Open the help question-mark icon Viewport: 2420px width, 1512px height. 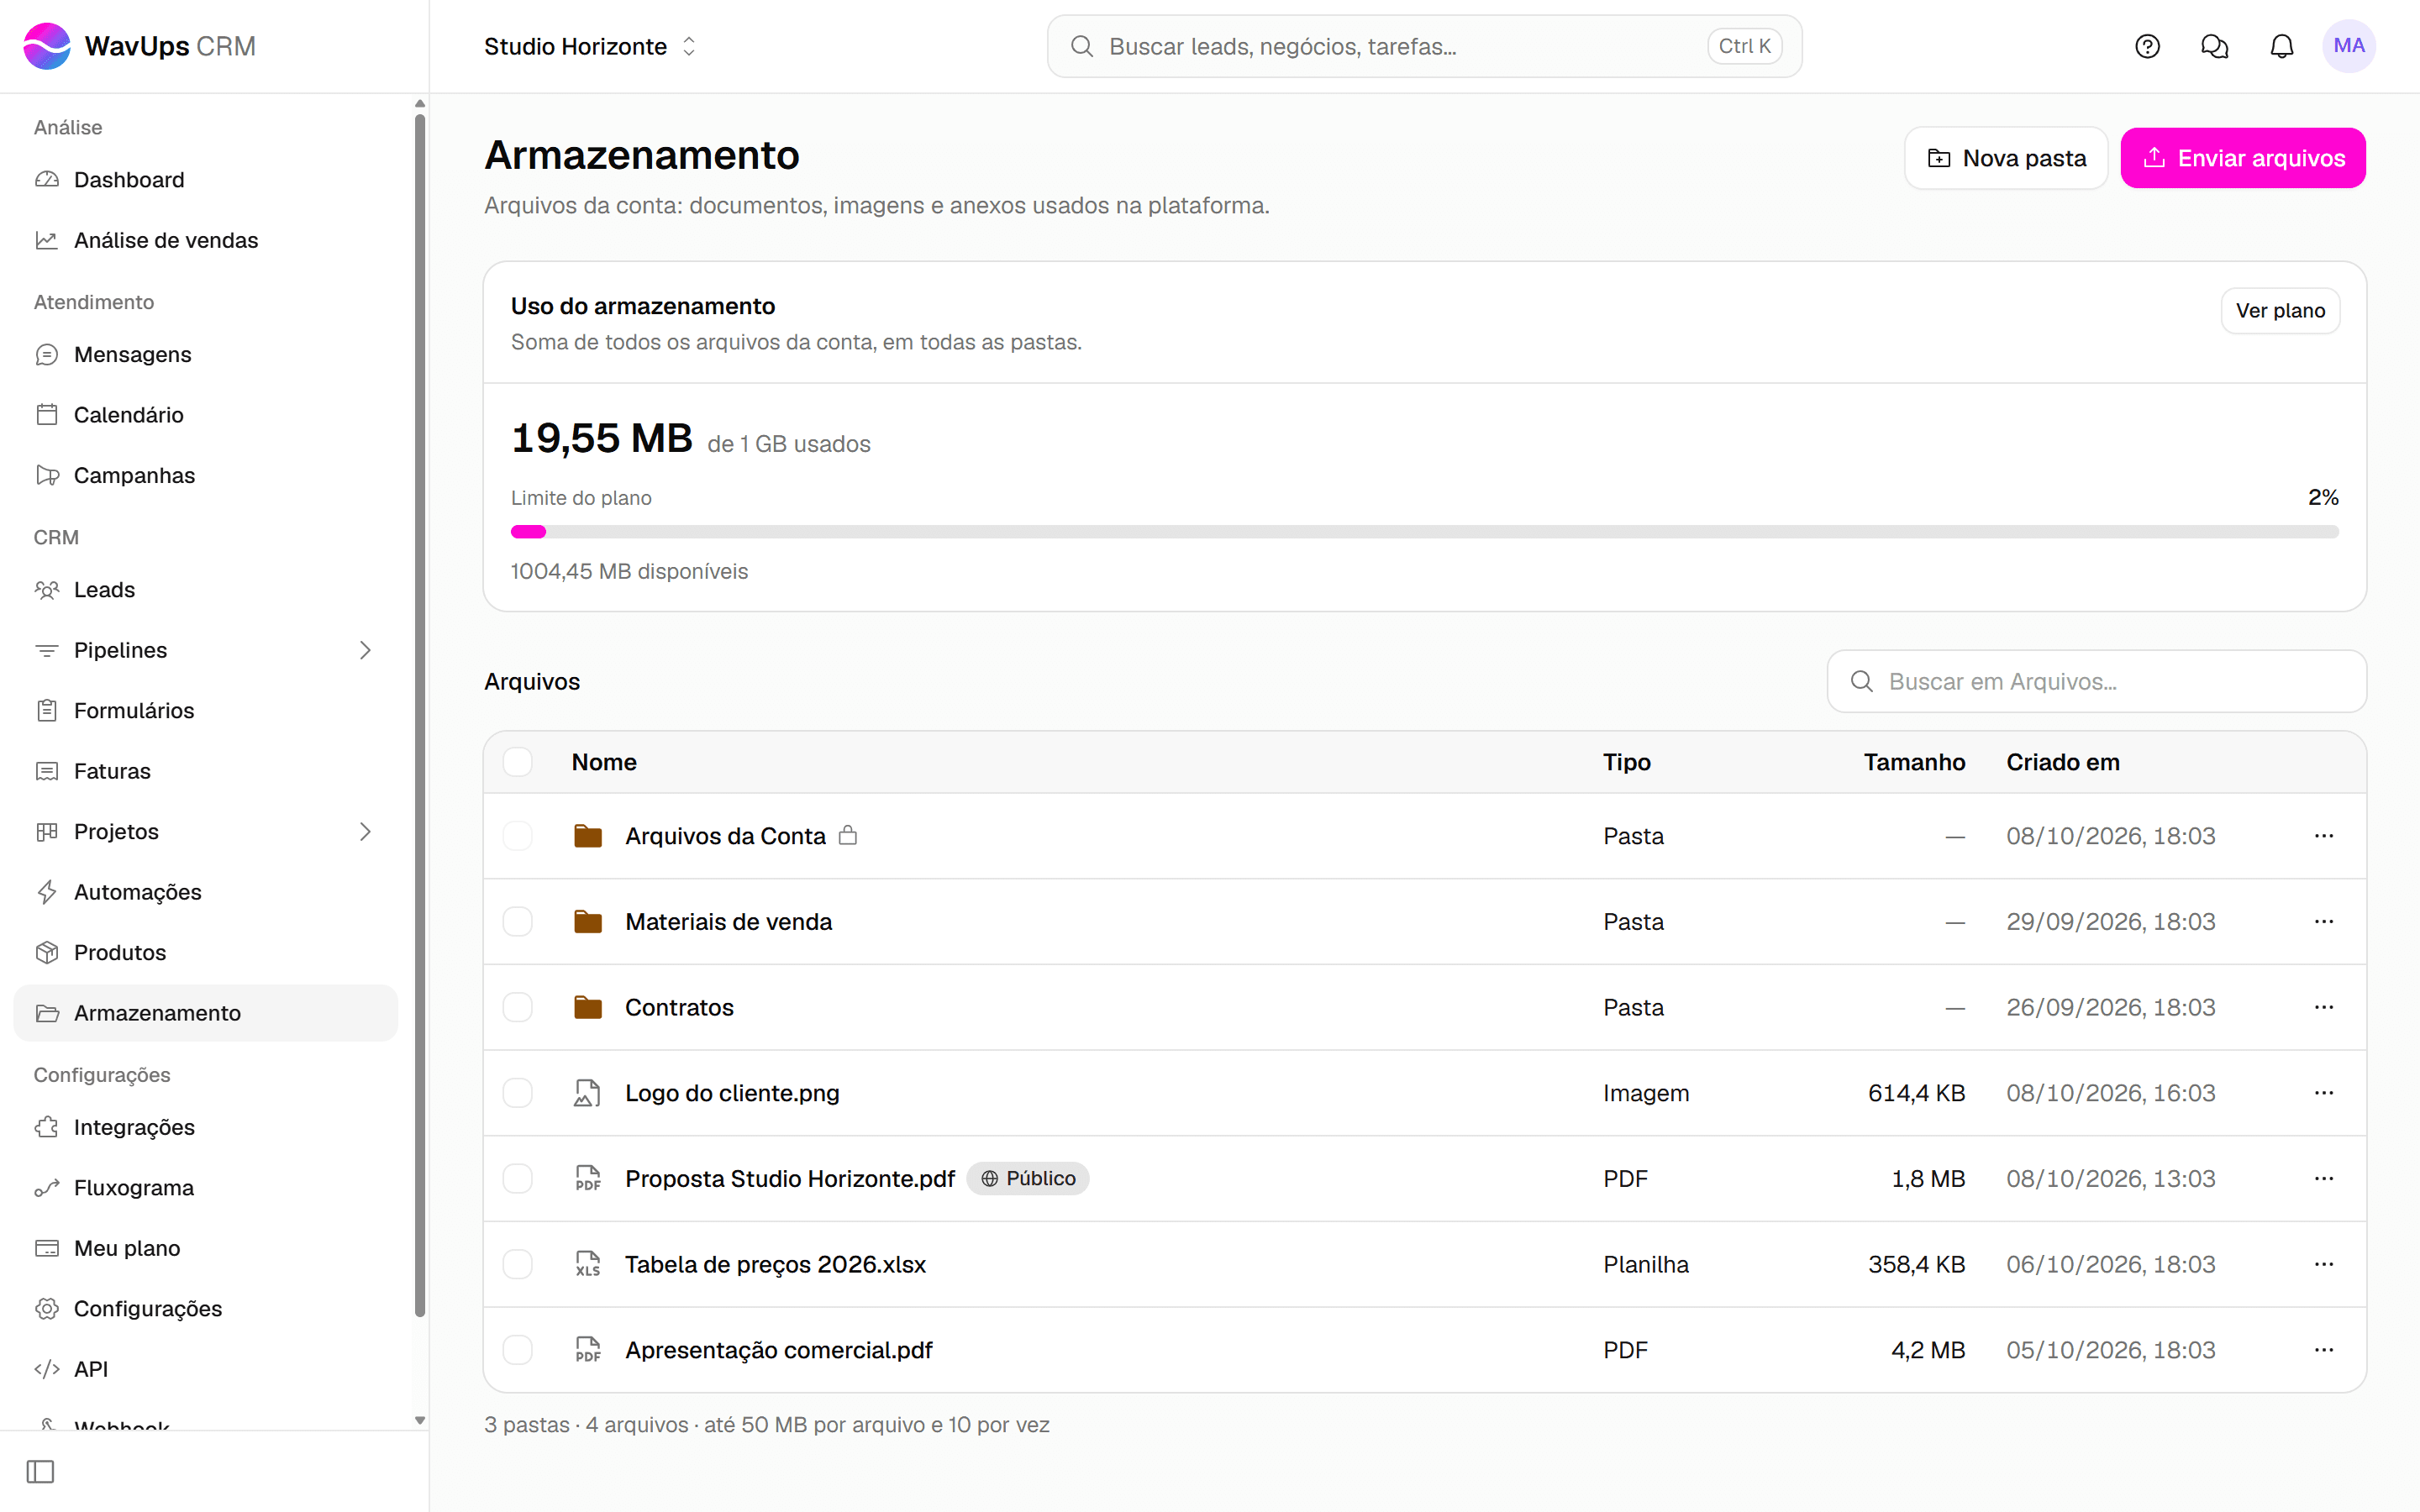[x=2147, y=46]
